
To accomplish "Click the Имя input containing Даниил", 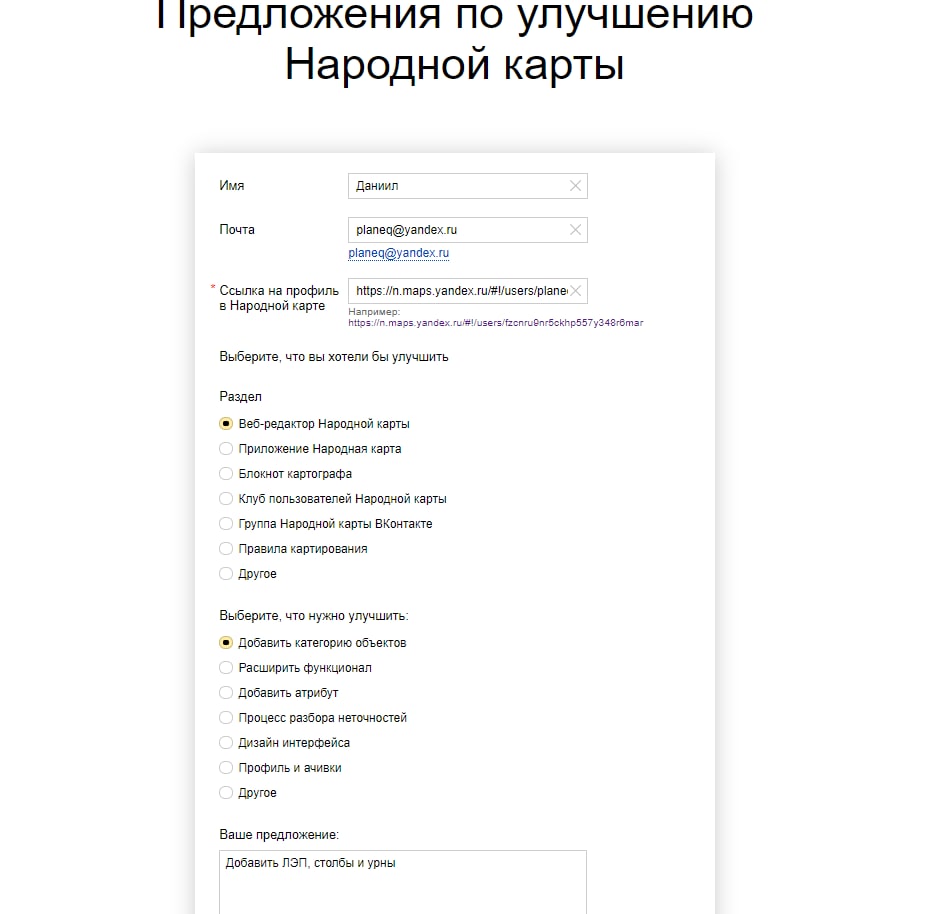I will [x=467, y=186].
